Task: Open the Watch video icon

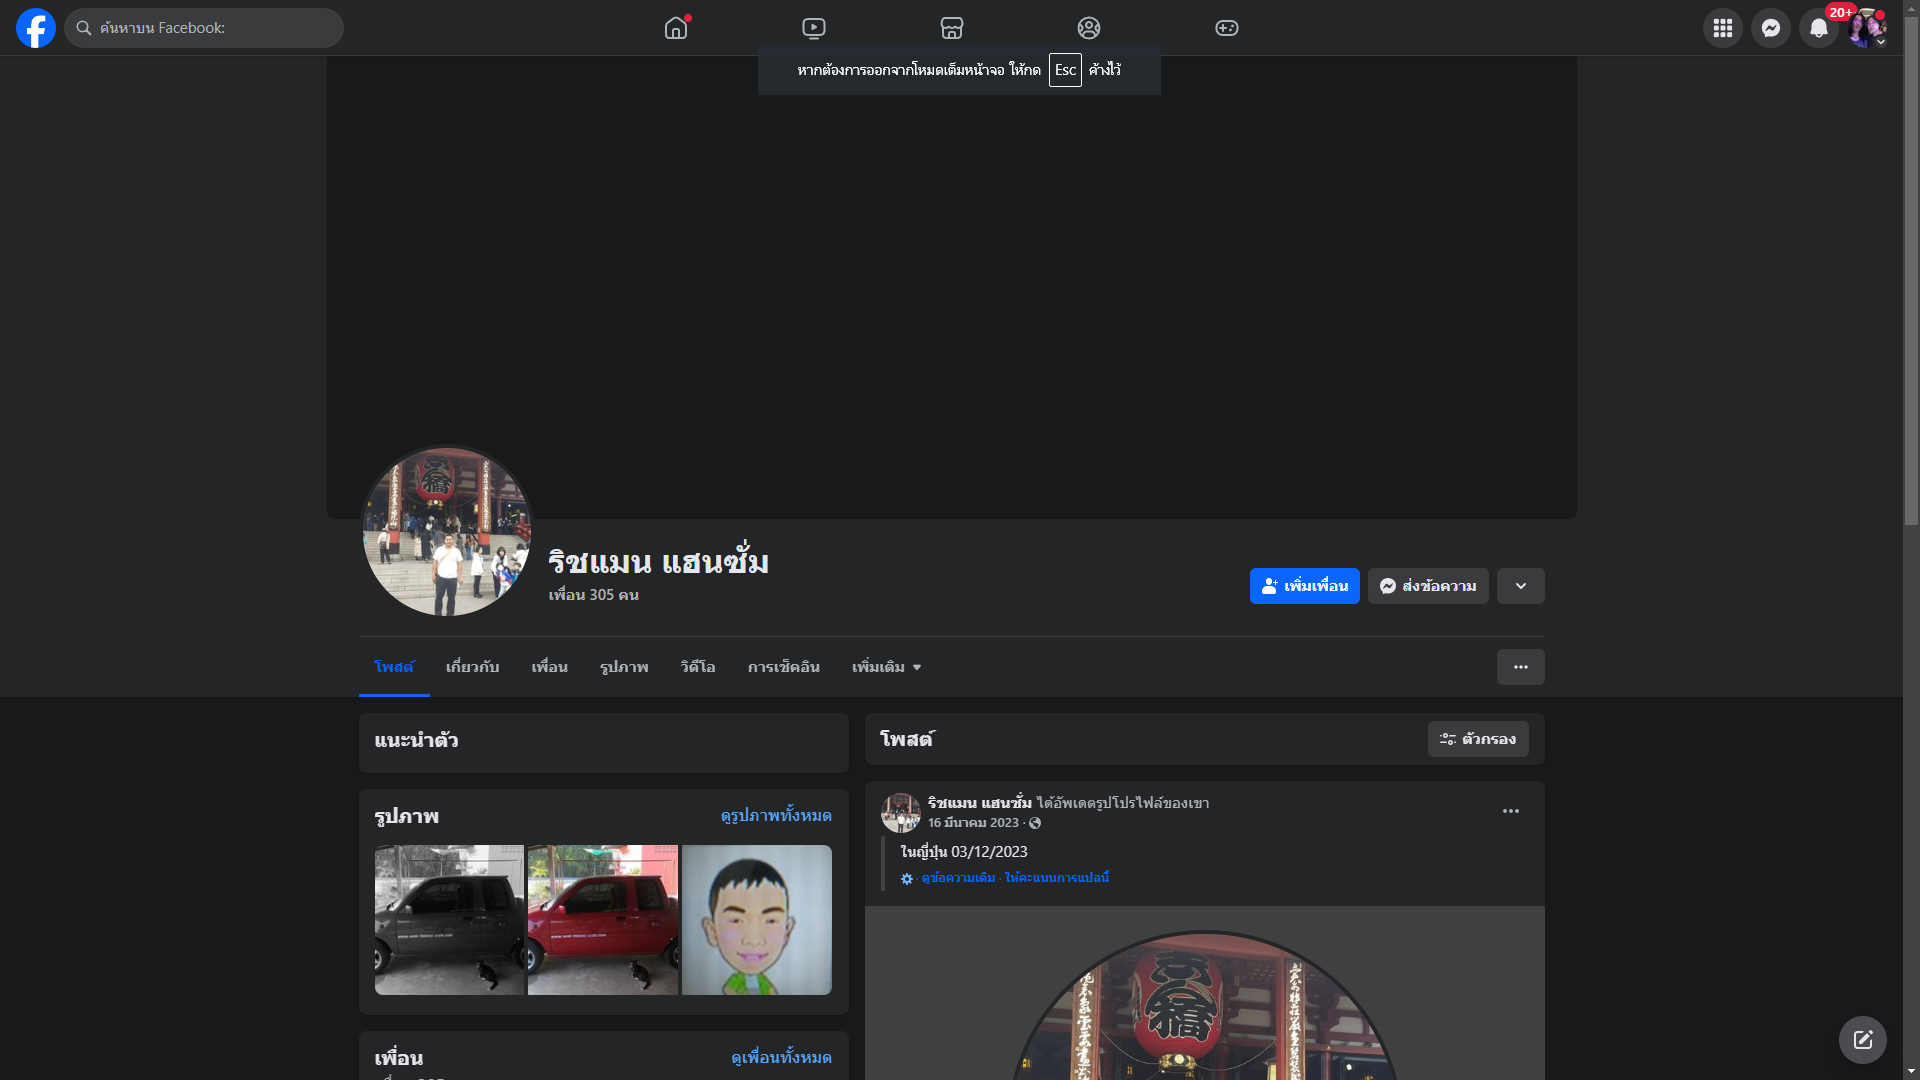Action: pyautogui.click(x=814, y=28)
